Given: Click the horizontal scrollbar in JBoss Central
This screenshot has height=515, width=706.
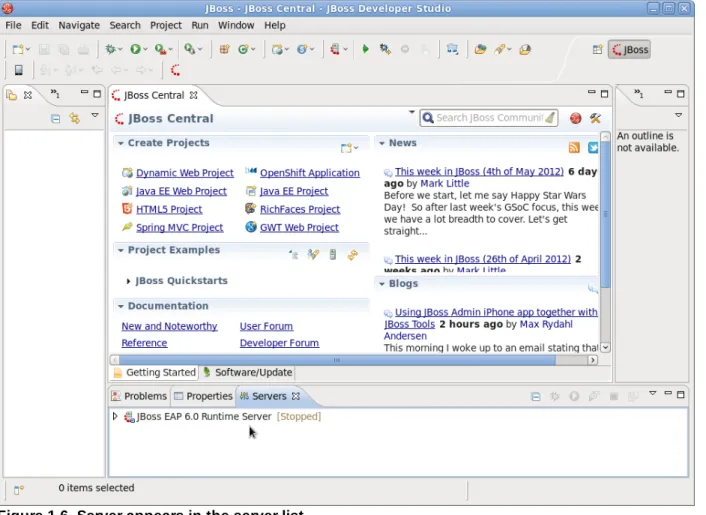Looking at the screenshot, I should point(337,360).
